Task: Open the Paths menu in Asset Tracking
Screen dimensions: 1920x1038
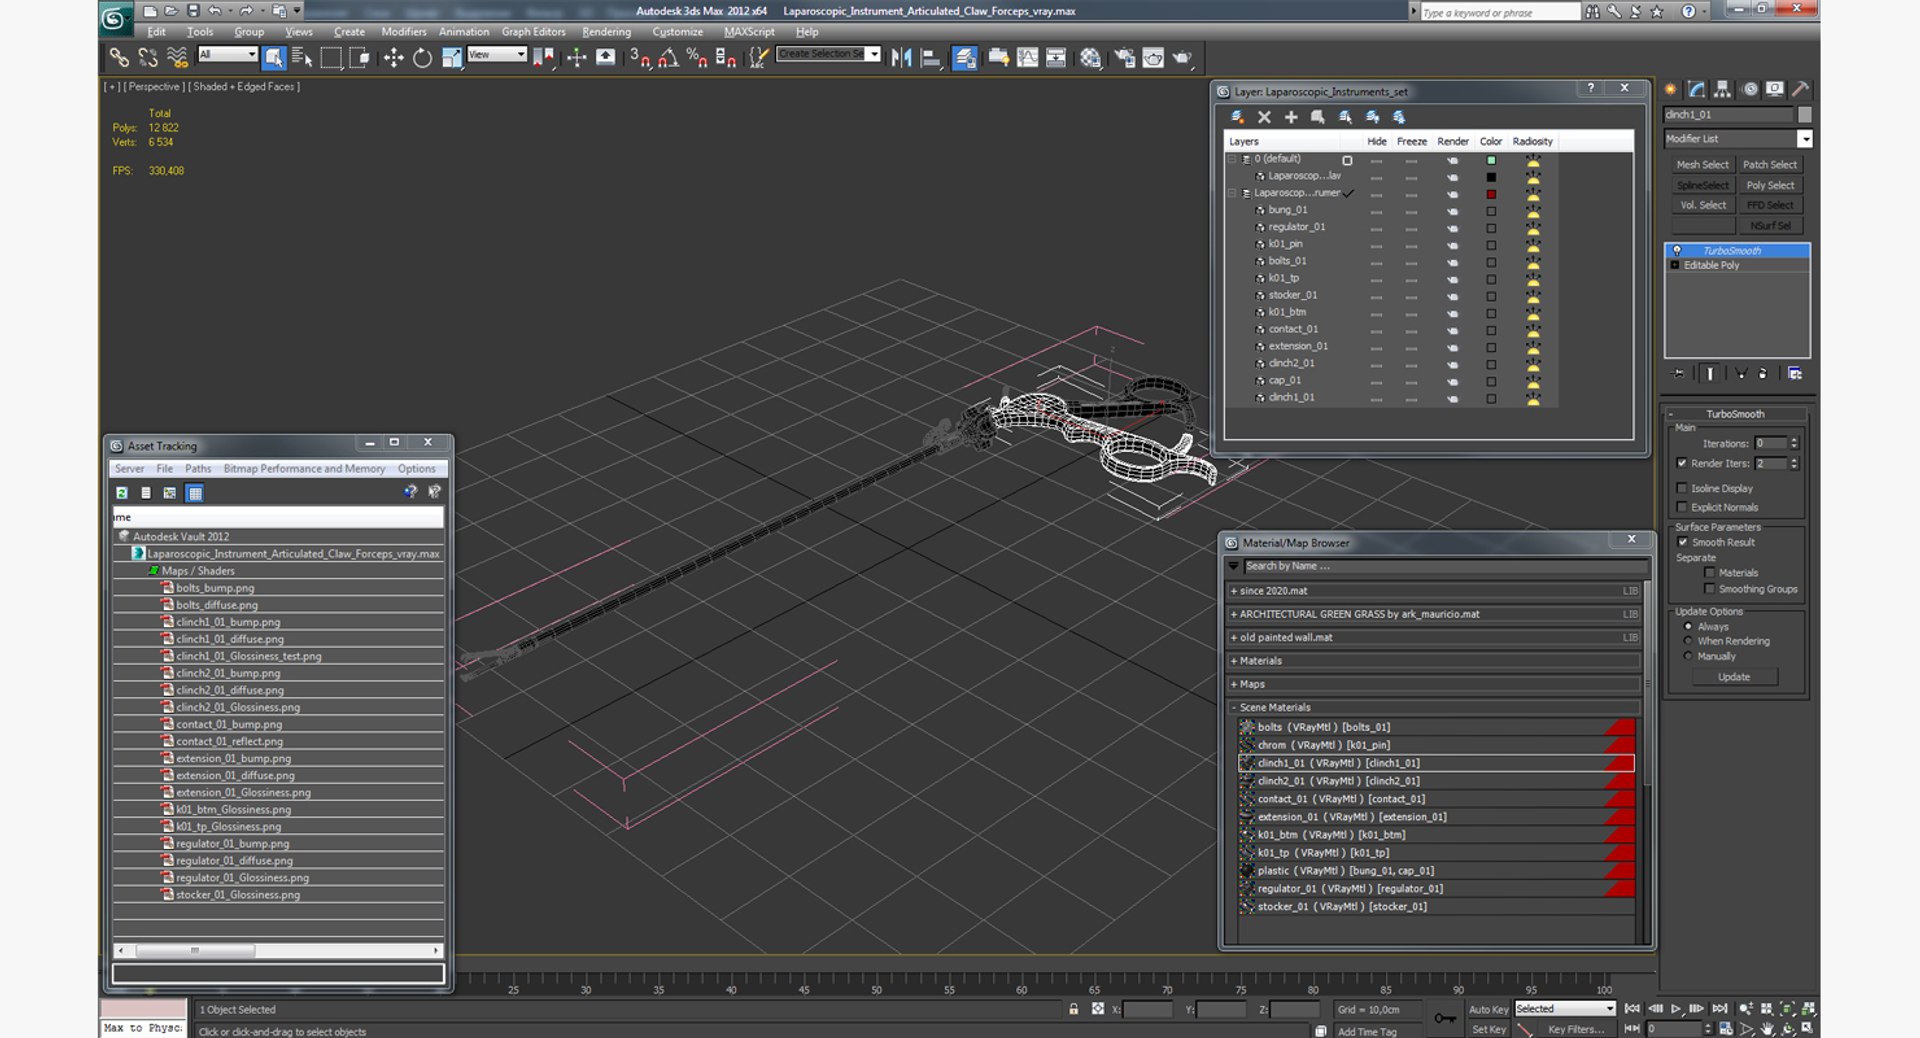Action: coord(198,469)
